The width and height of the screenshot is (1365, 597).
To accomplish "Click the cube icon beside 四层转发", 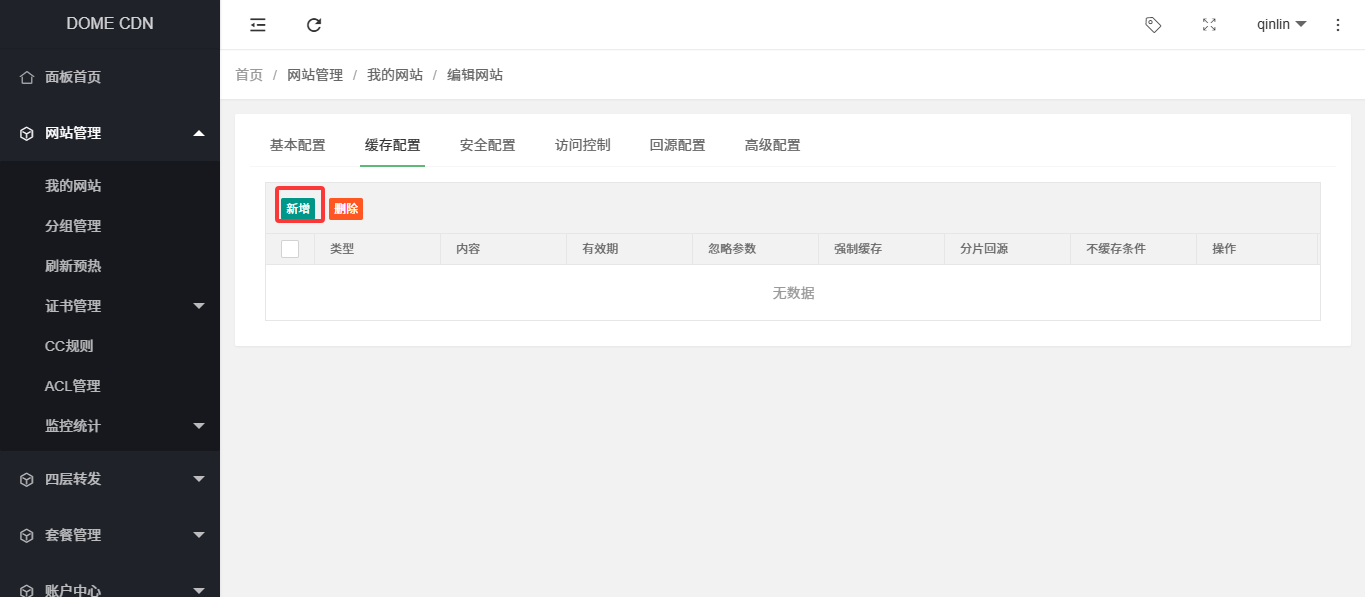I will coord(27,479).
